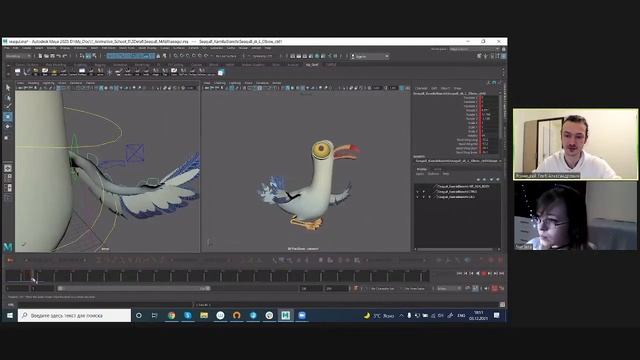This screenshot has height=360, width=640.
Task: Toggle the auto keyframe red button
Action: [x=494, y=289]
